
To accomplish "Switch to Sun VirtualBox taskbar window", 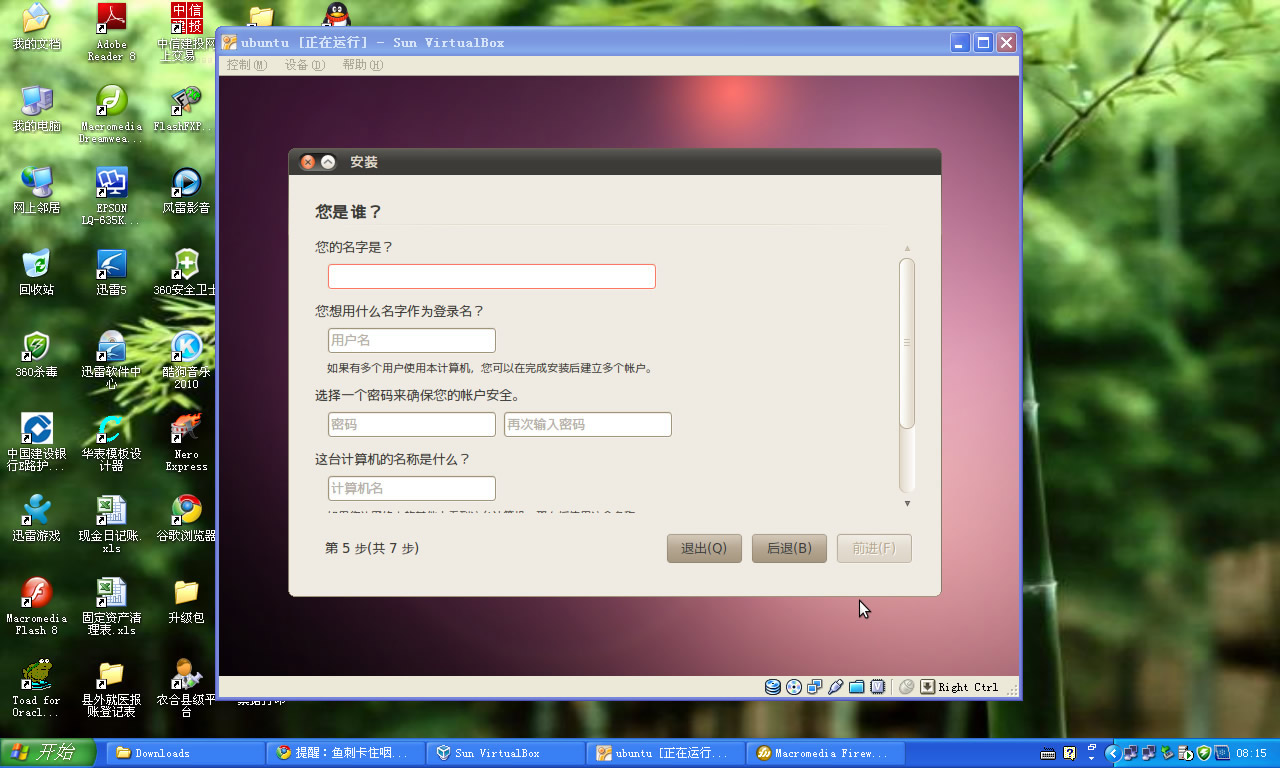I will (x=504, y=753).
